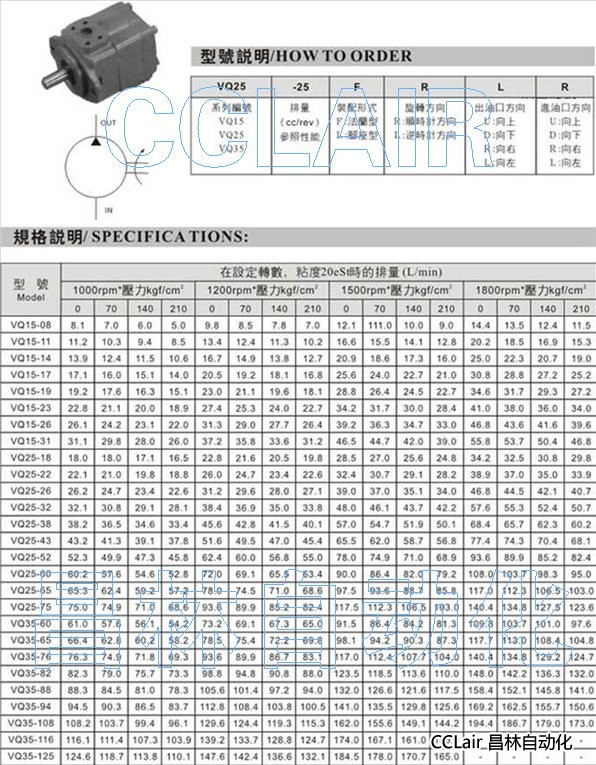Select the 'VQ25-43' model row label
The height and width of the screenshot is (765, 596).
pyautogui.click(x=31, y=541)
